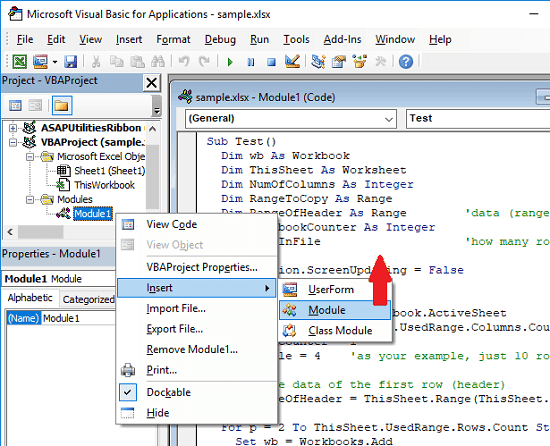Open the Help menu

(440, 39)
